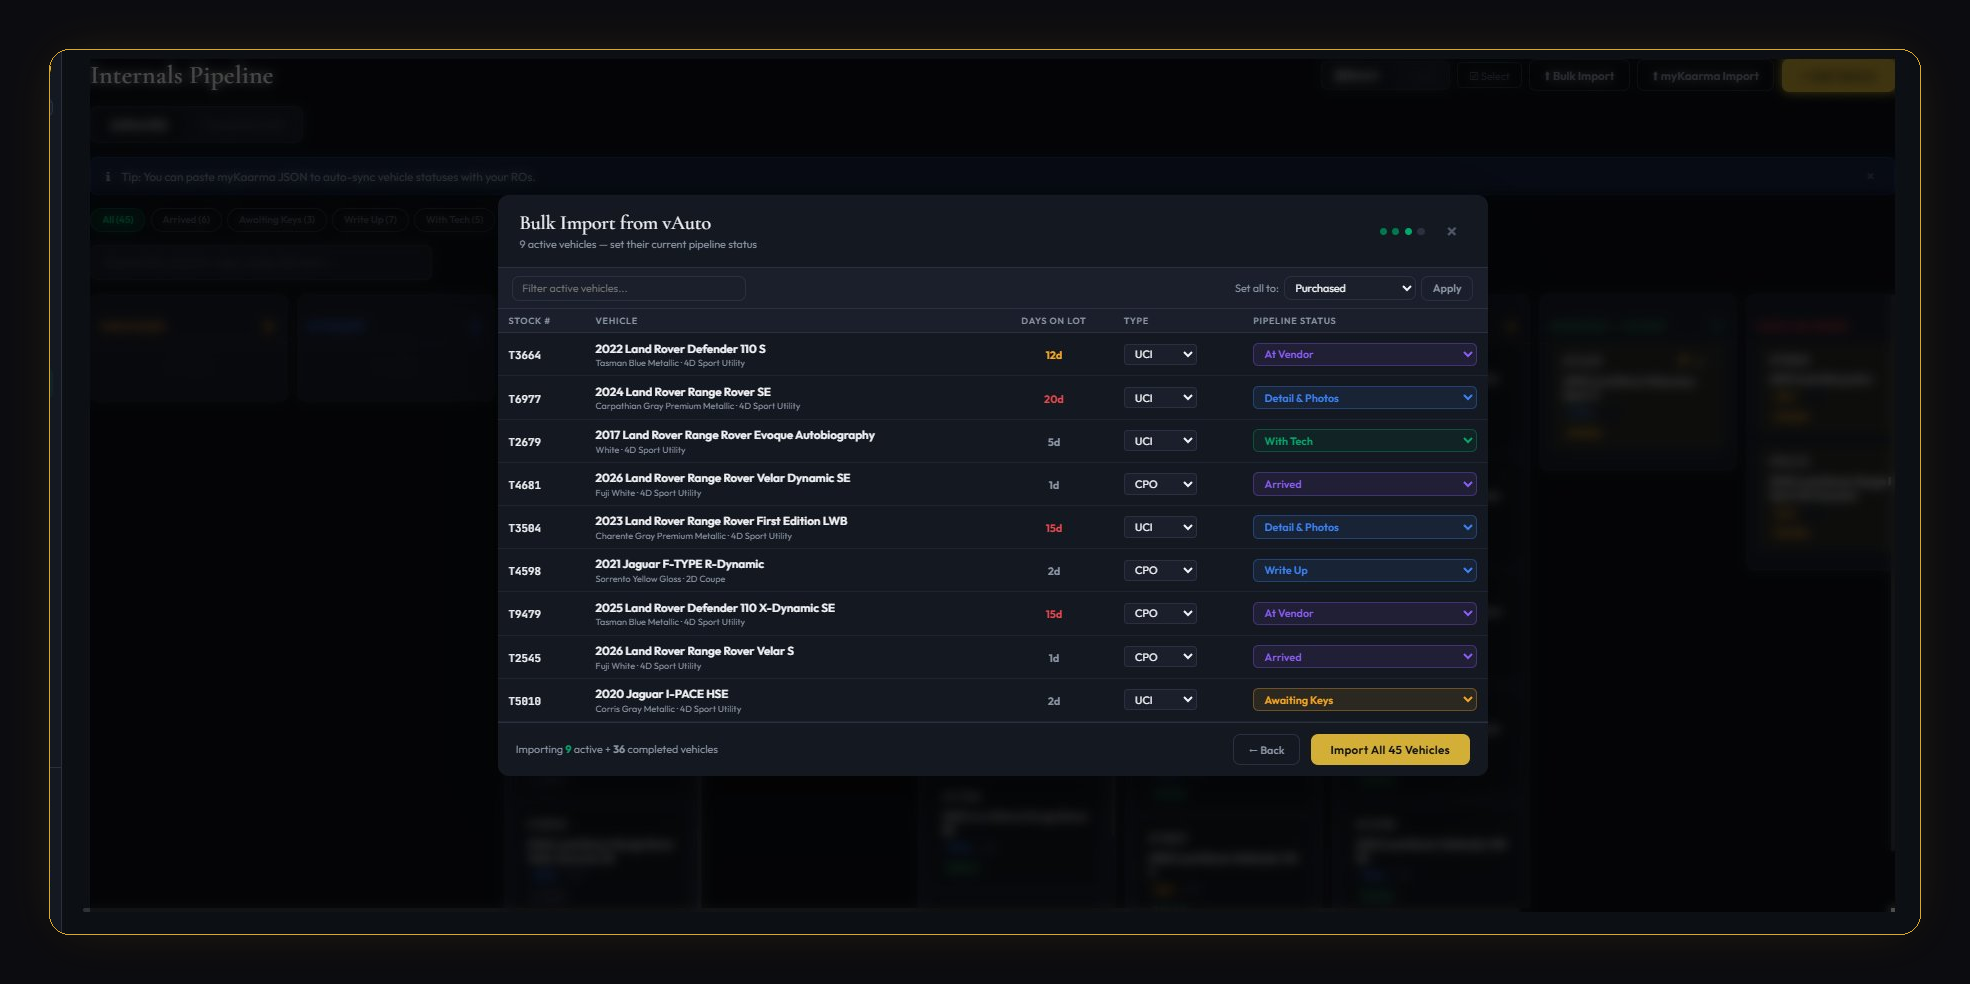Image resolution: width=1970 pixels, height=984 pixels.
Task: Click the info icon beside the tip
Action: tap(108, 177)
